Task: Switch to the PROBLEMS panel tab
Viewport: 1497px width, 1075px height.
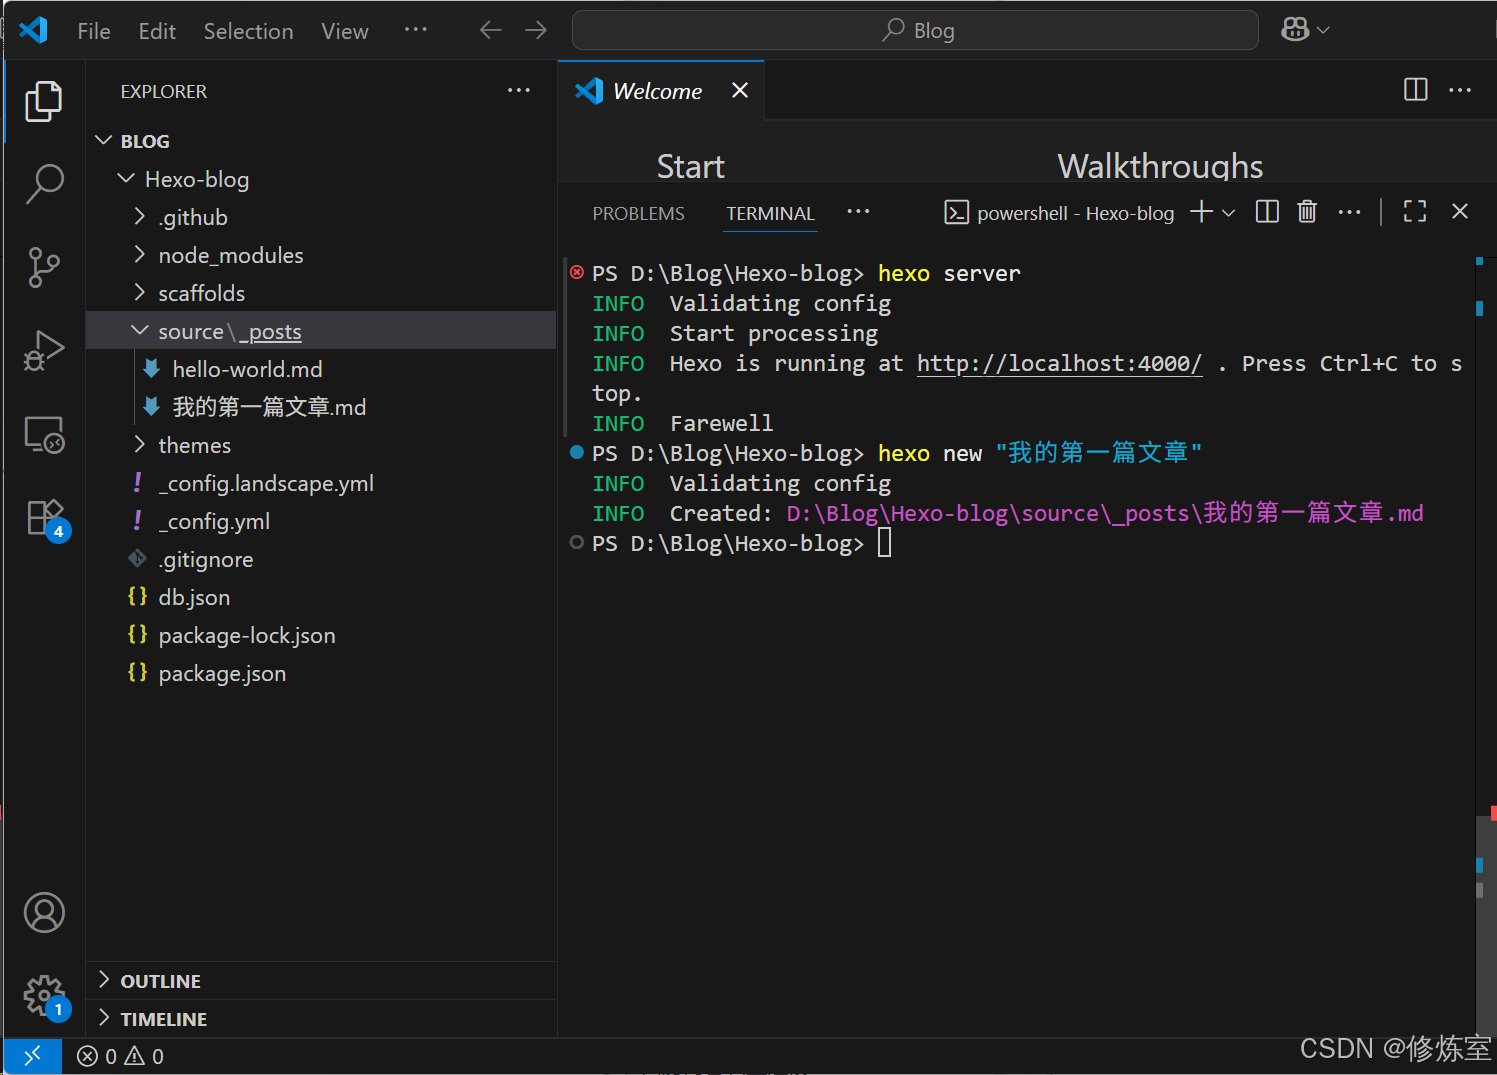Action: pos(638,213)
